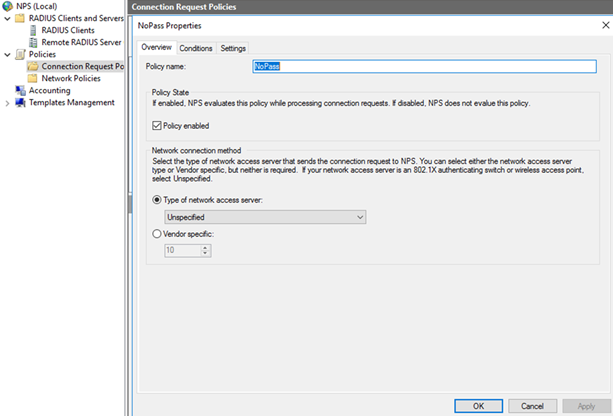Uncheck the Policy enabled checkbox
The image size is (613, 416).
coord(156,125)
